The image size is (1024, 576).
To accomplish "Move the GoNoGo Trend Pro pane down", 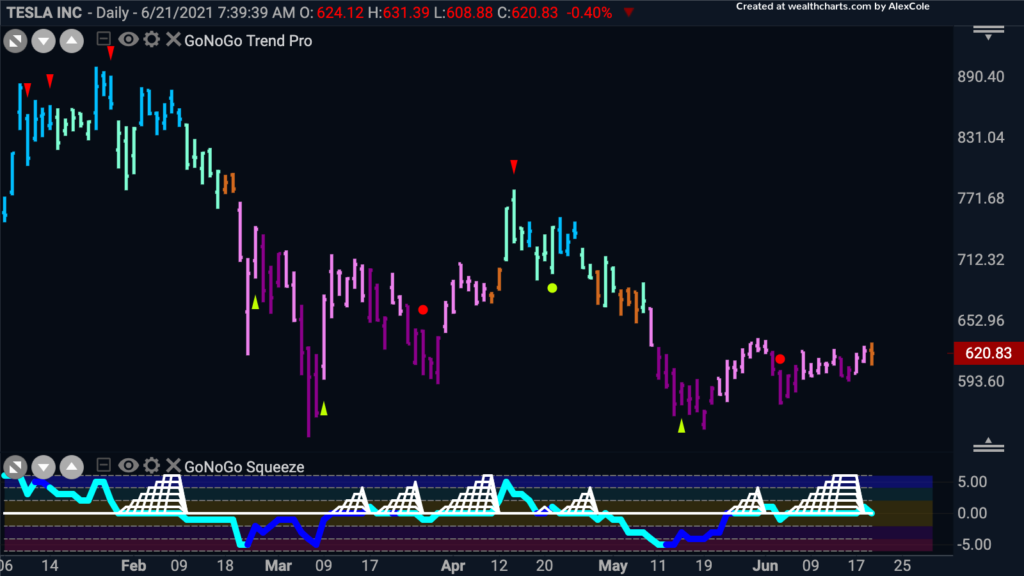I will [43, 41].
